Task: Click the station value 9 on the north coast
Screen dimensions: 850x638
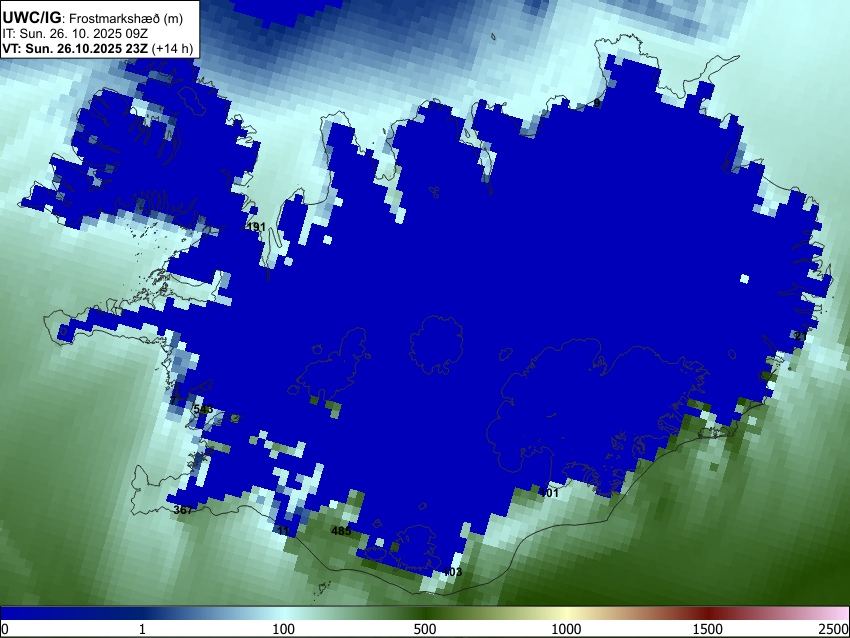Action: click(x=597, y=103)
